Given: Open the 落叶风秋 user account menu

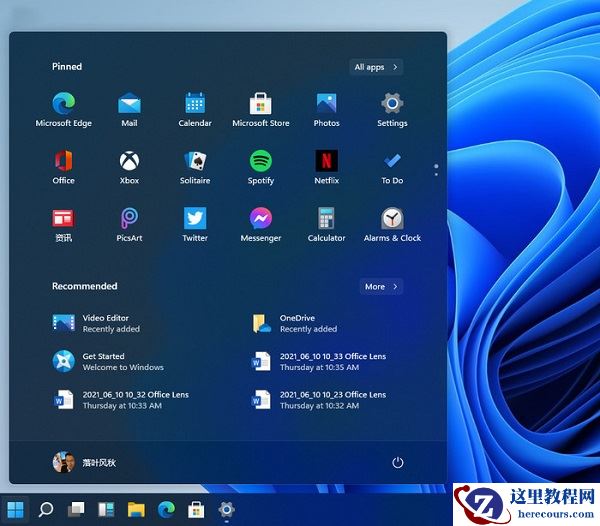Looking at the screenshot, I should coord(84,462).
